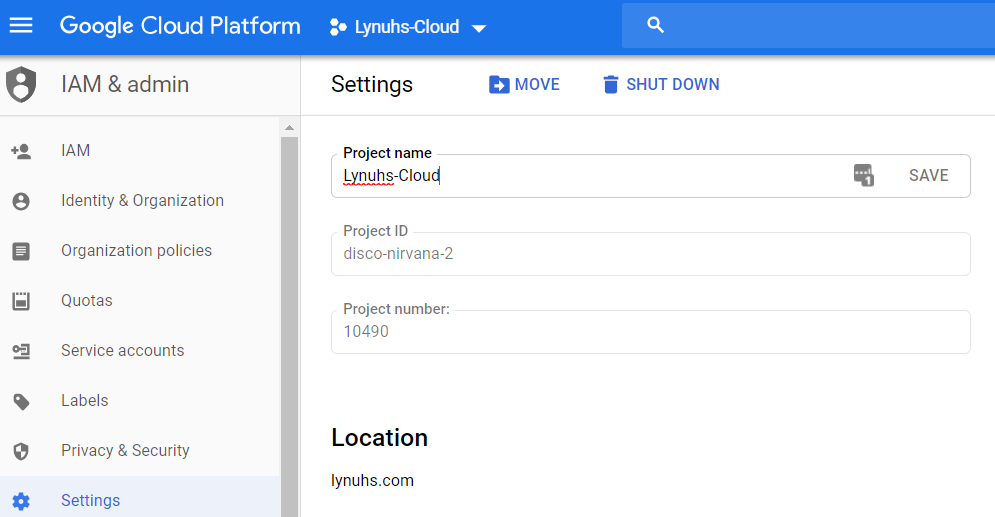Click the sidebar scroll up arrow
The width and height of the screenshot is (995, 517).
click(x=289, y=128)
